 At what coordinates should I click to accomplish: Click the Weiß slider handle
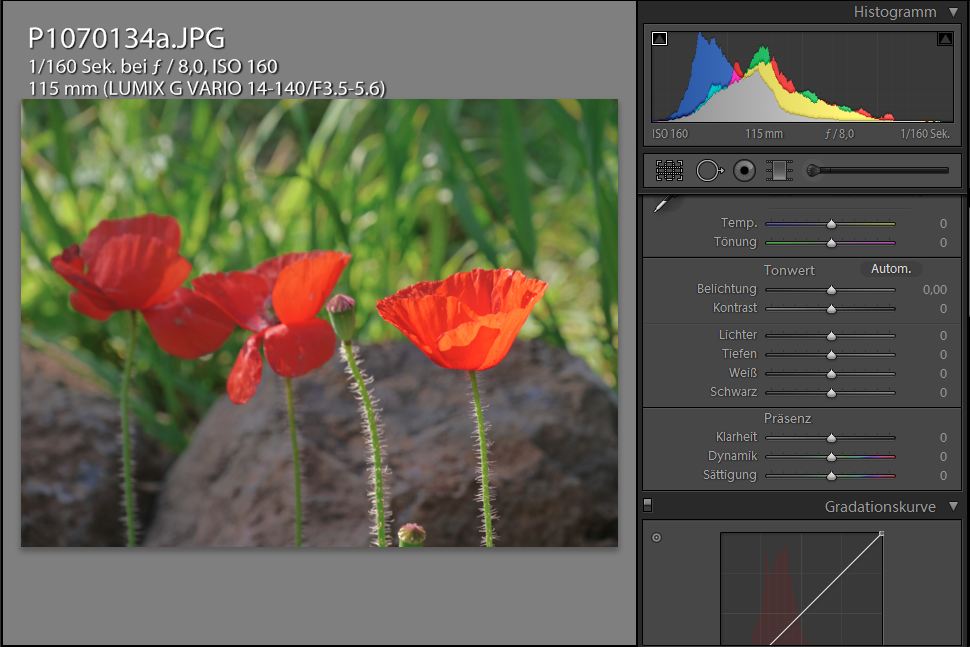(x=831, y=374)
